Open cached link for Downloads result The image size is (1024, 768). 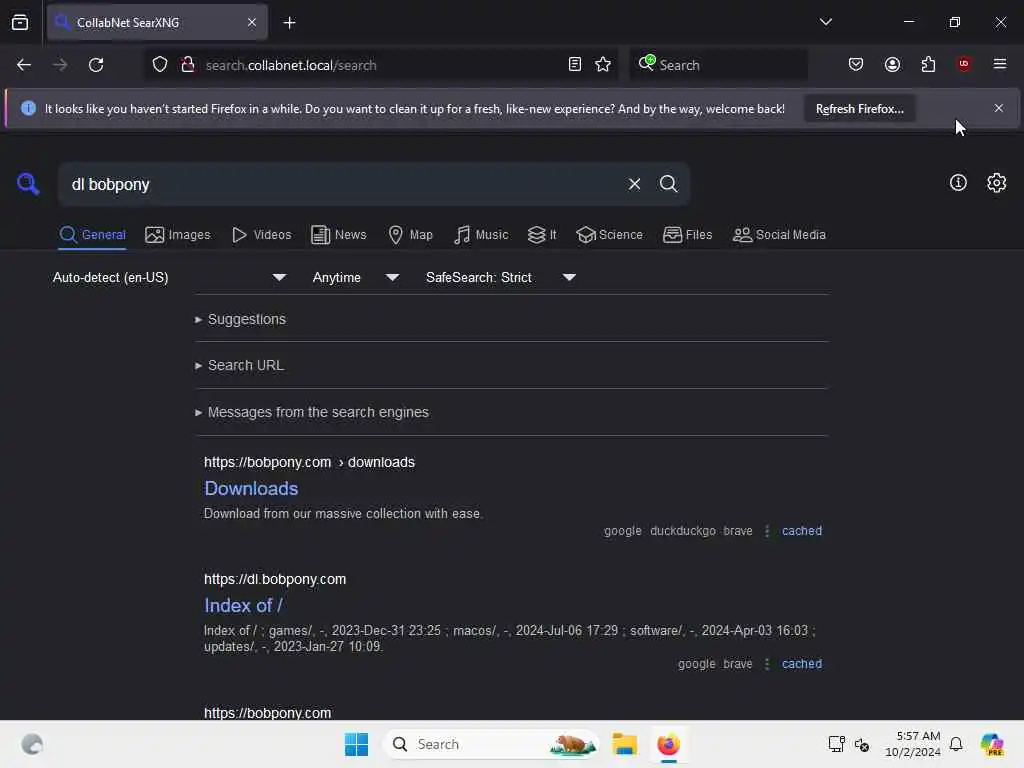coord(801,531)
